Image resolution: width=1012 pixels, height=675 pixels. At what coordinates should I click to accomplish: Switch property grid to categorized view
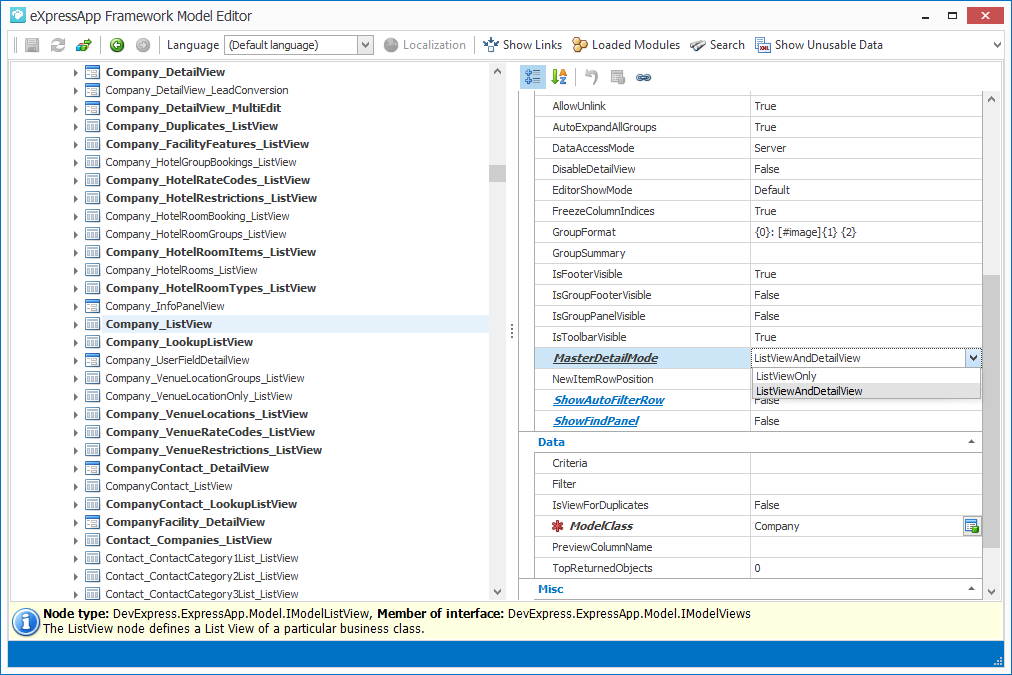533,77
